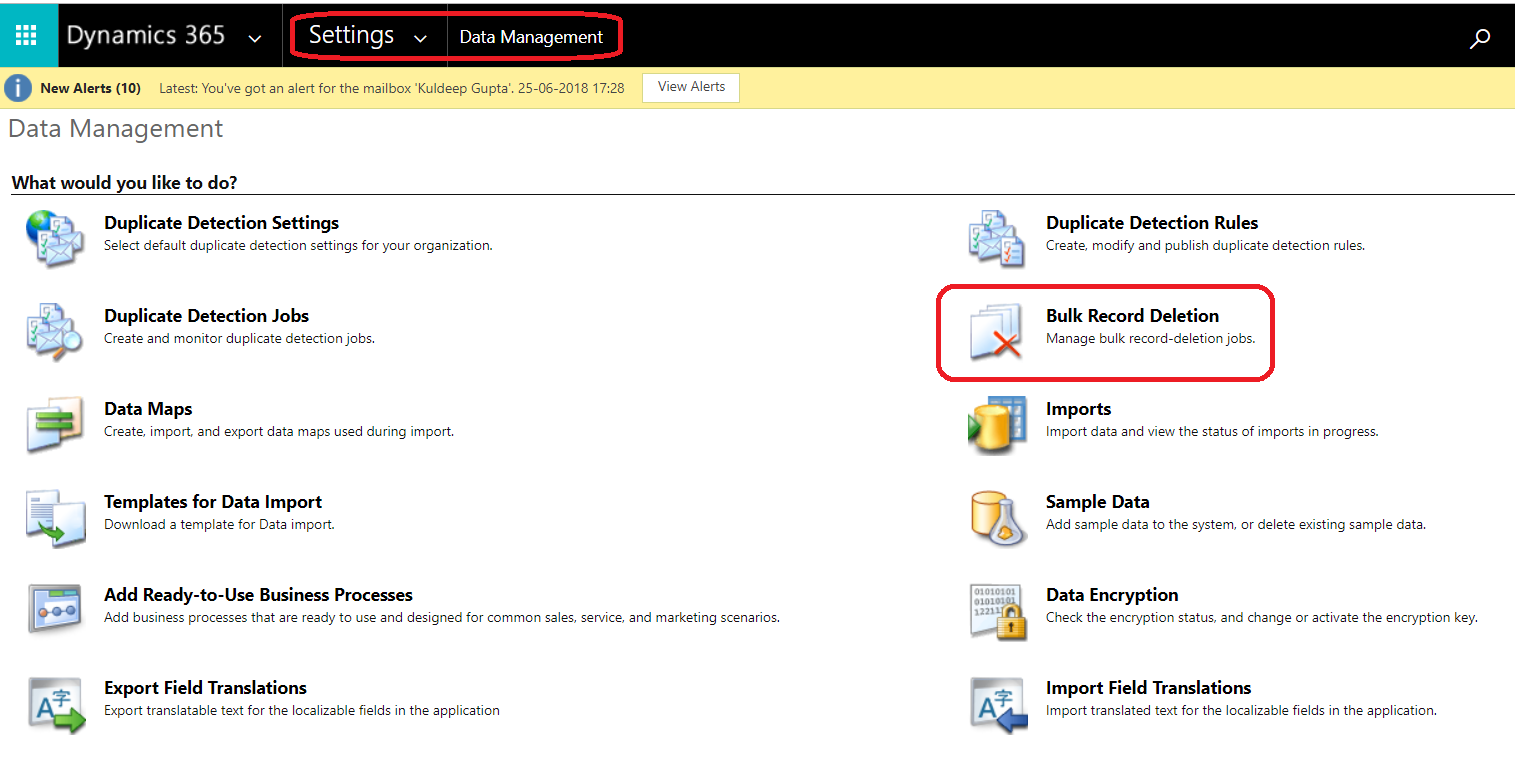This screenshot has height=773, width=1515.
Task: Click the Sample Data flask icon
Action: [997, 517]
